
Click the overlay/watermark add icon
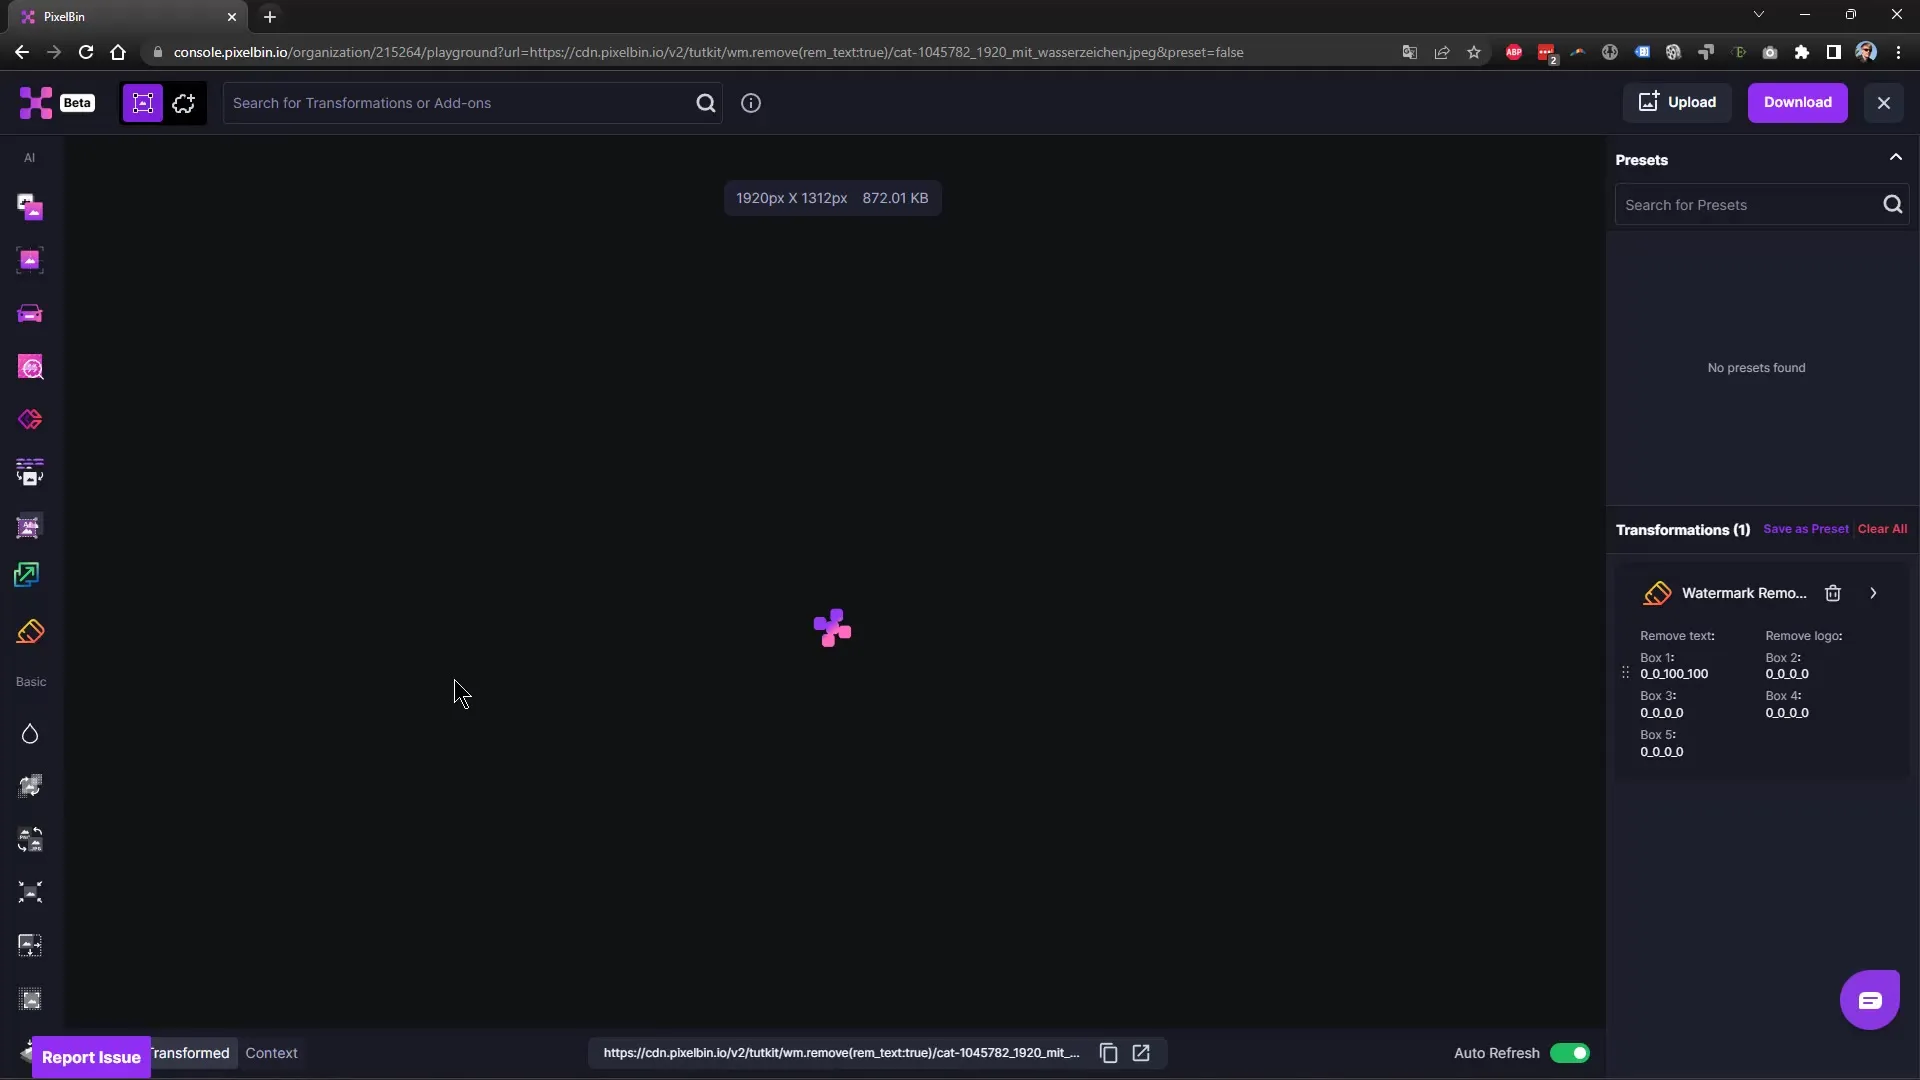coord(29,525)
